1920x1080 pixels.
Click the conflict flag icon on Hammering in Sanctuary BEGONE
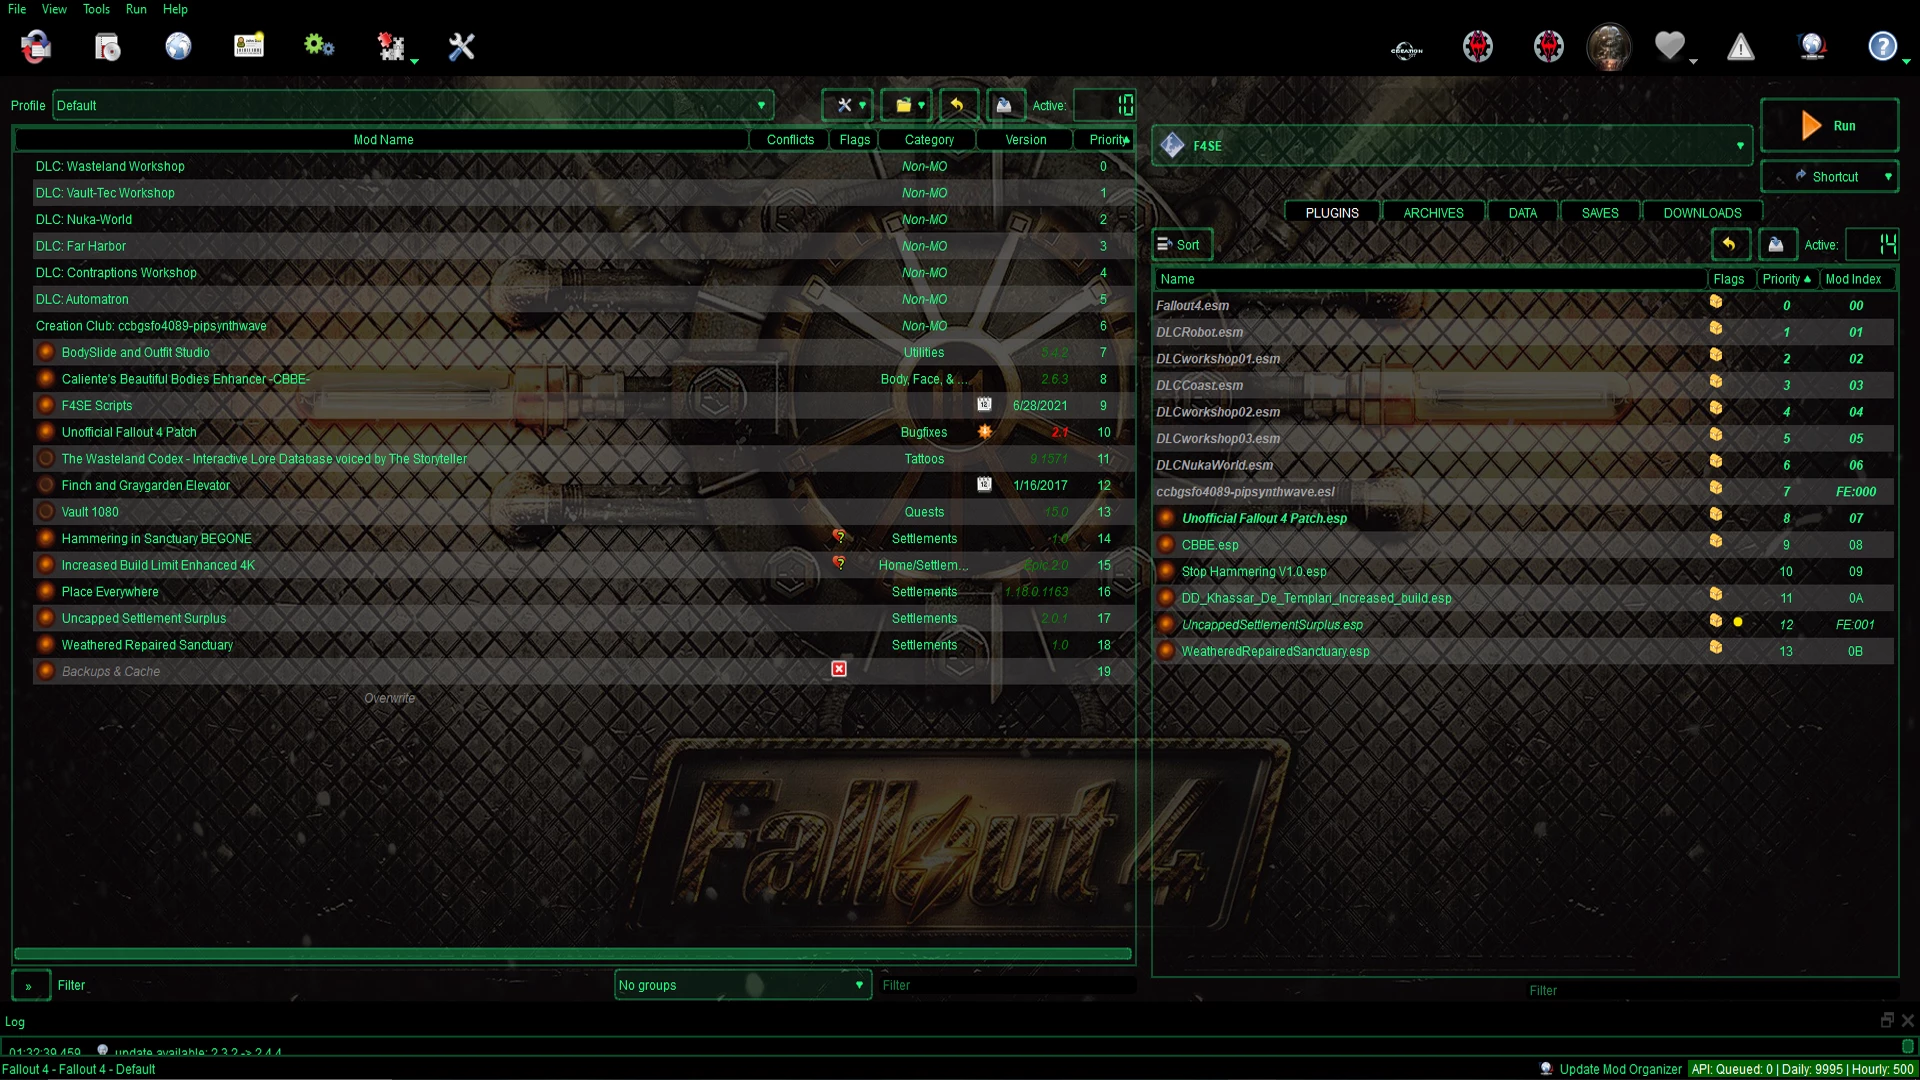839,537
